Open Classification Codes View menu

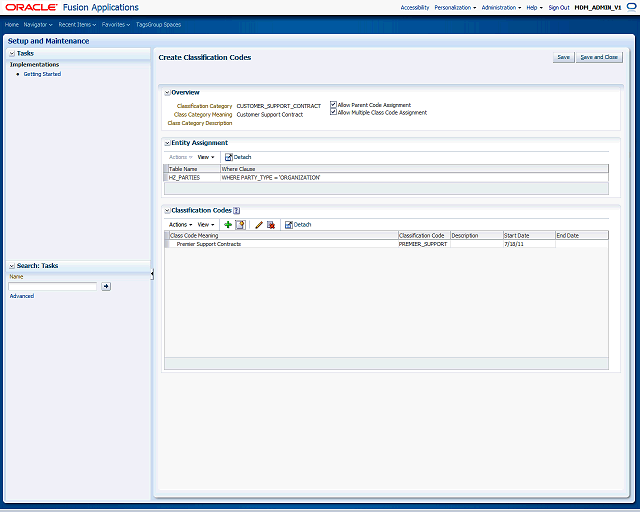206,225
